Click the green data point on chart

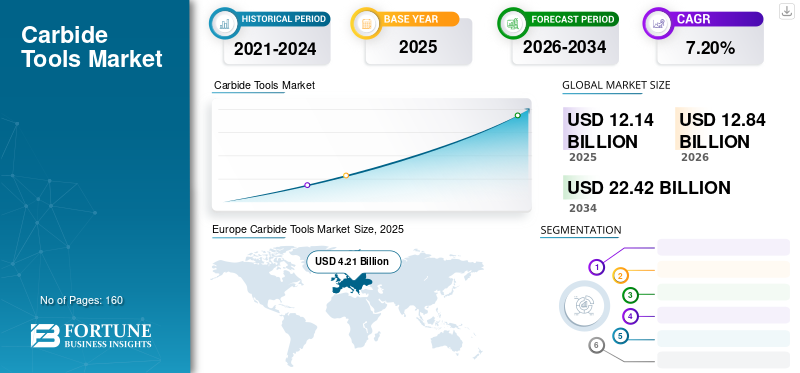517,115
